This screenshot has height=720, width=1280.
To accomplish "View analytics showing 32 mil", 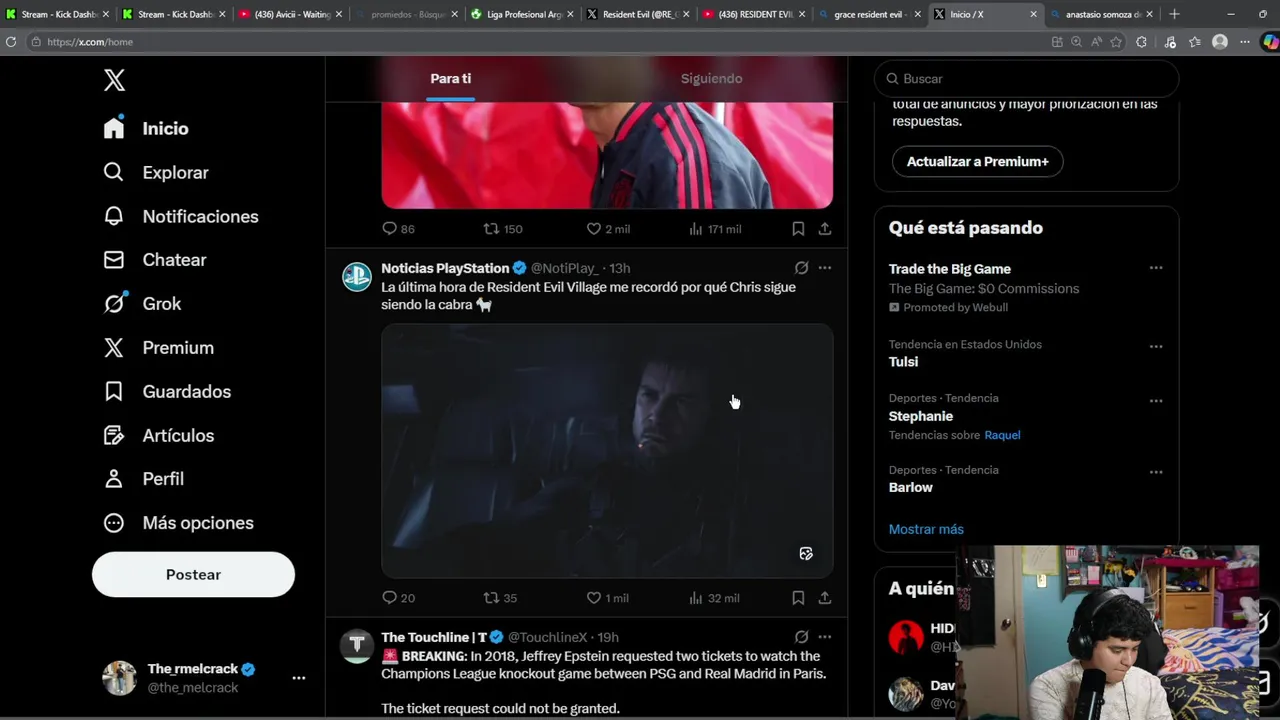I will (x=714, y=598).
